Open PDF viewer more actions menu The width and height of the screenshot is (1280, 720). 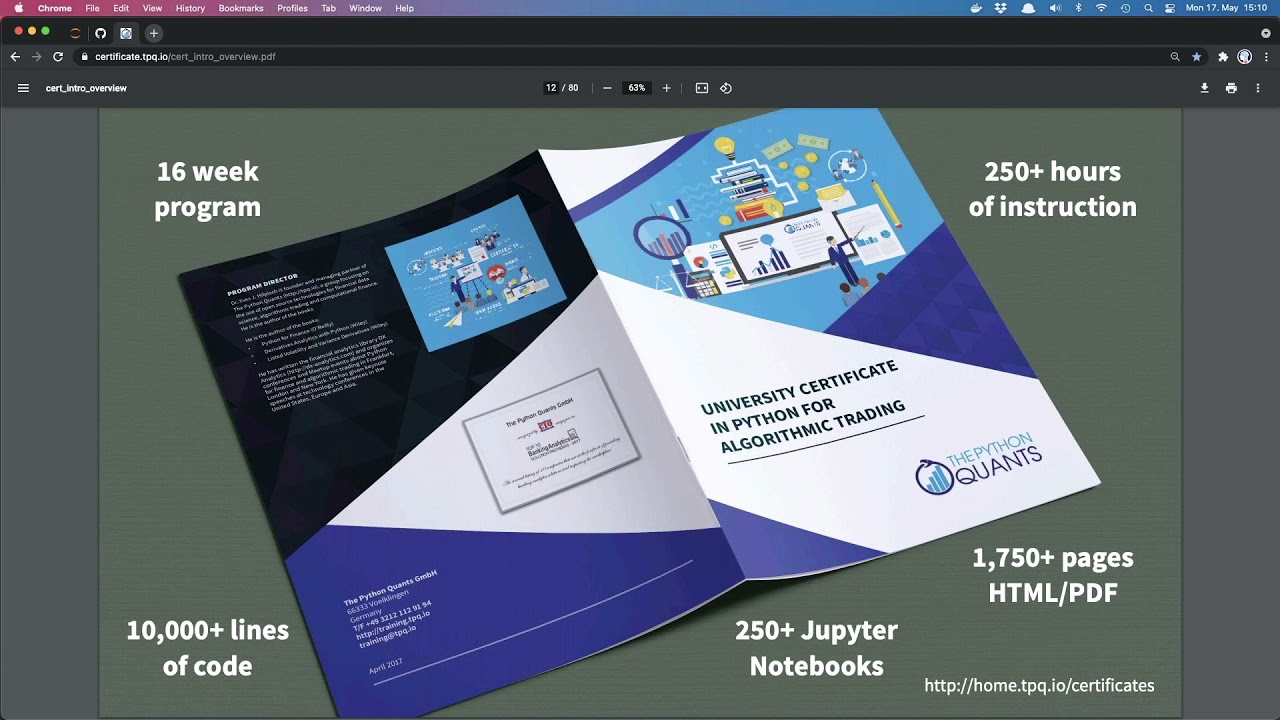pyautogui.click(x=1258, y=88)
